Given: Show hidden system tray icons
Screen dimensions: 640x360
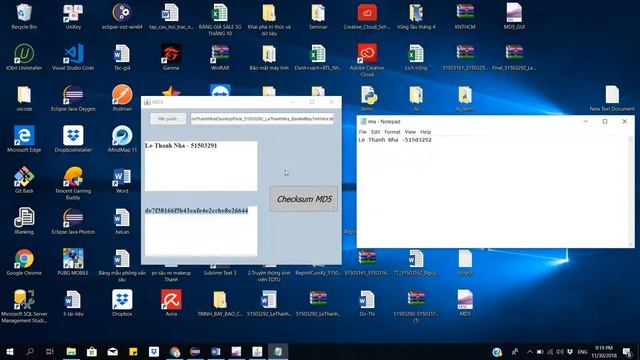Looking at the screenshot, I should (529, 351).
